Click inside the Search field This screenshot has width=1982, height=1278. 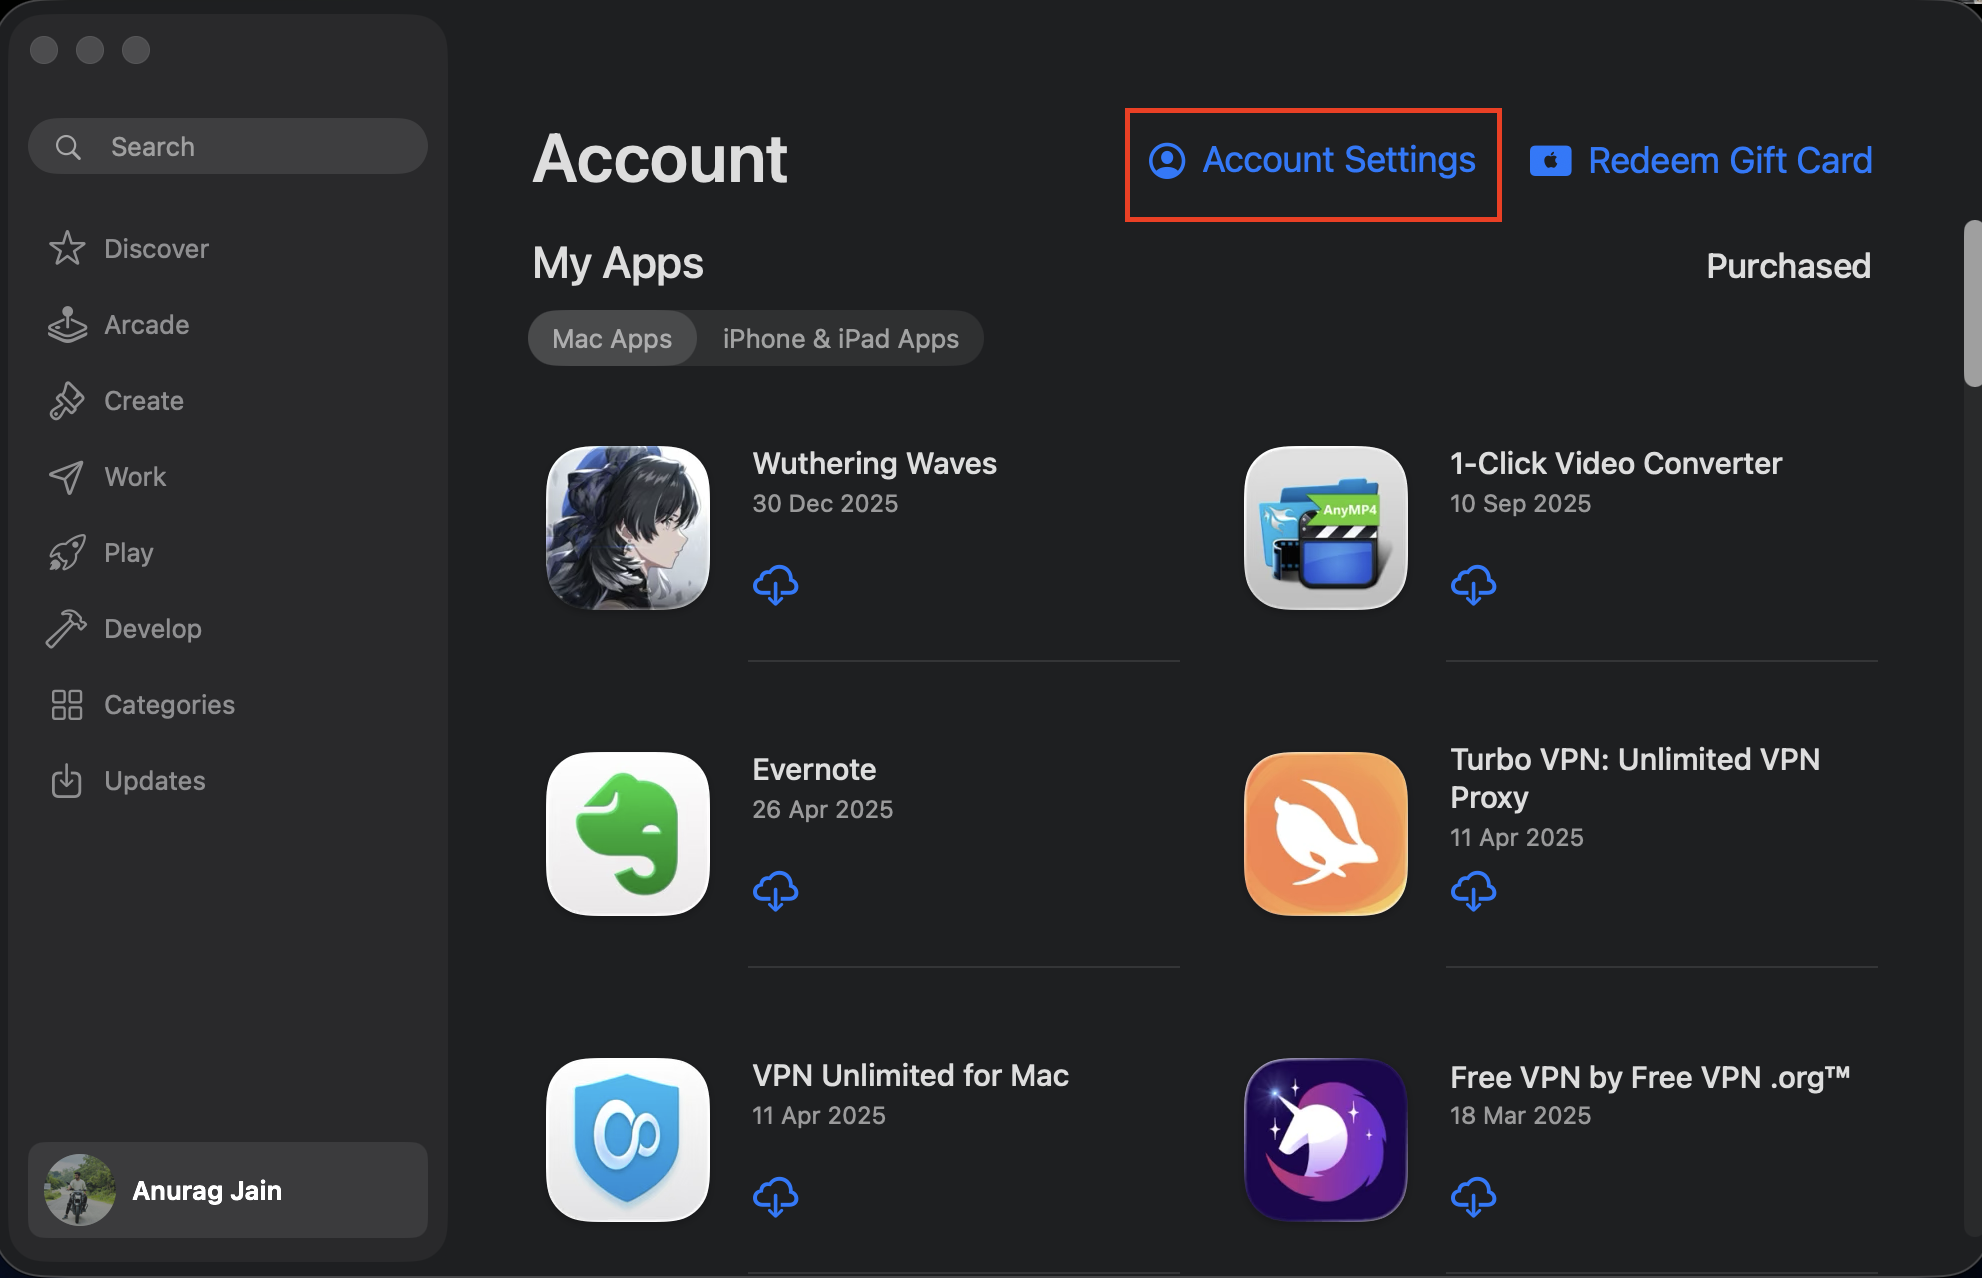(x=227, y=146)
